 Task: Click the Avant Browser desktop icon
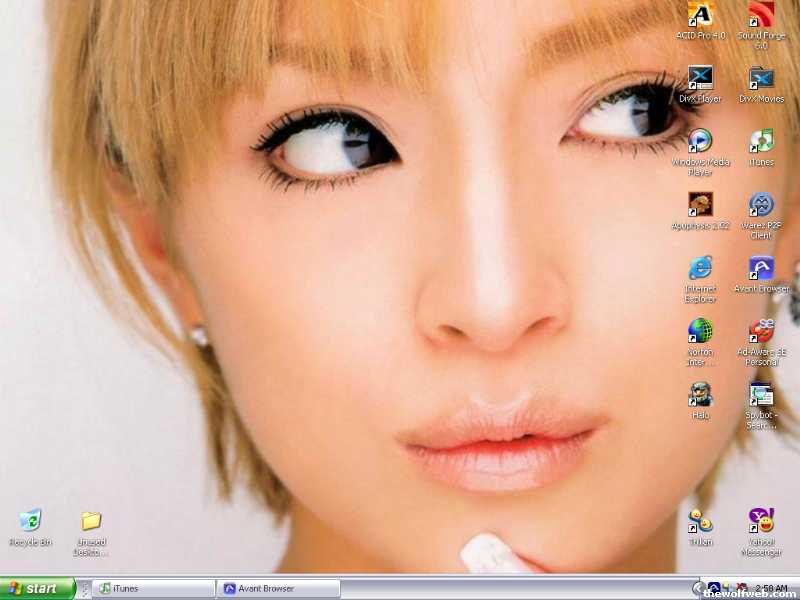(x=761, y=268)
